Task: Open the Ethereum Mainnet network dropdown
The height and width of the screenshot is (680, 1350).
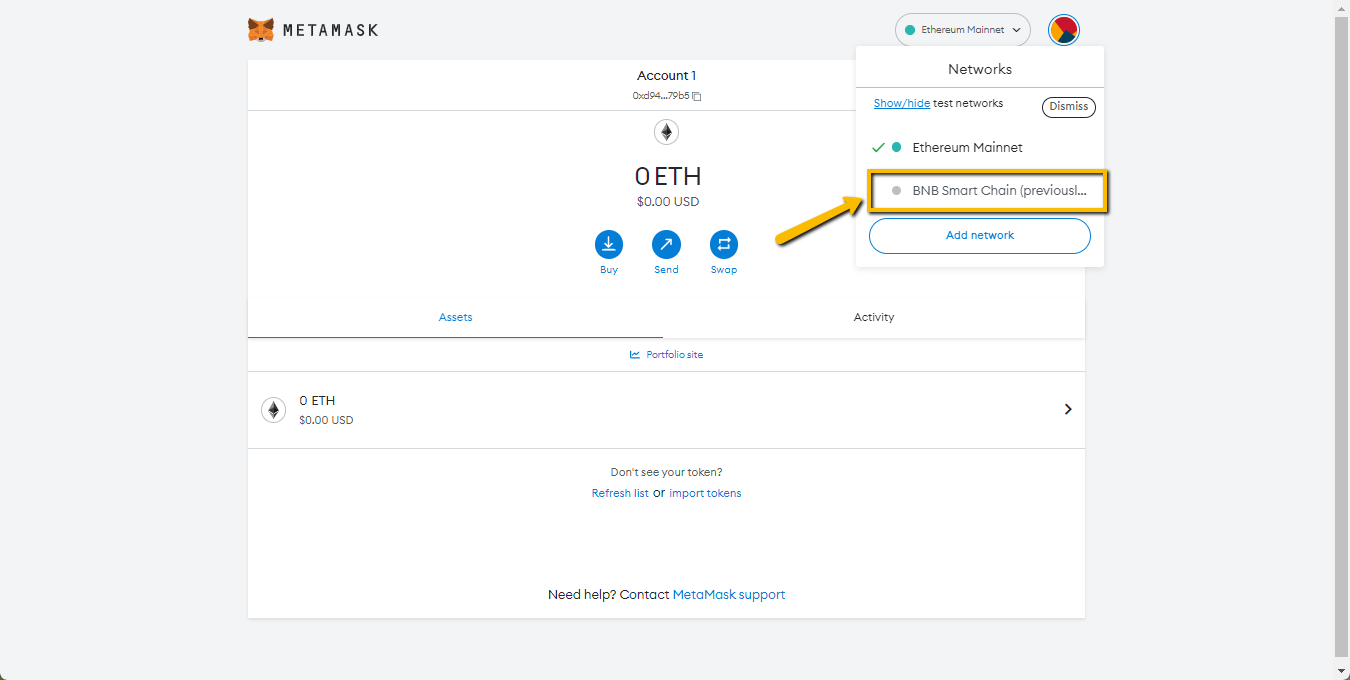Action: [x=963, y=30]
